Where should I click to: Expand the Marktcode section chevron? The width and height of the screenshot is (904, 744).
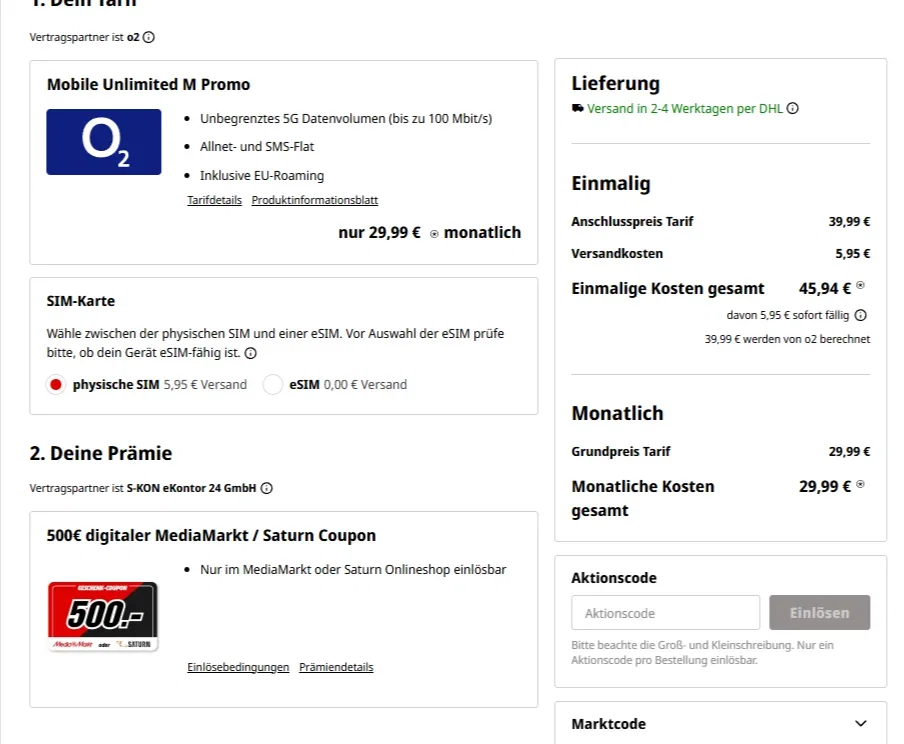(860, 724)
